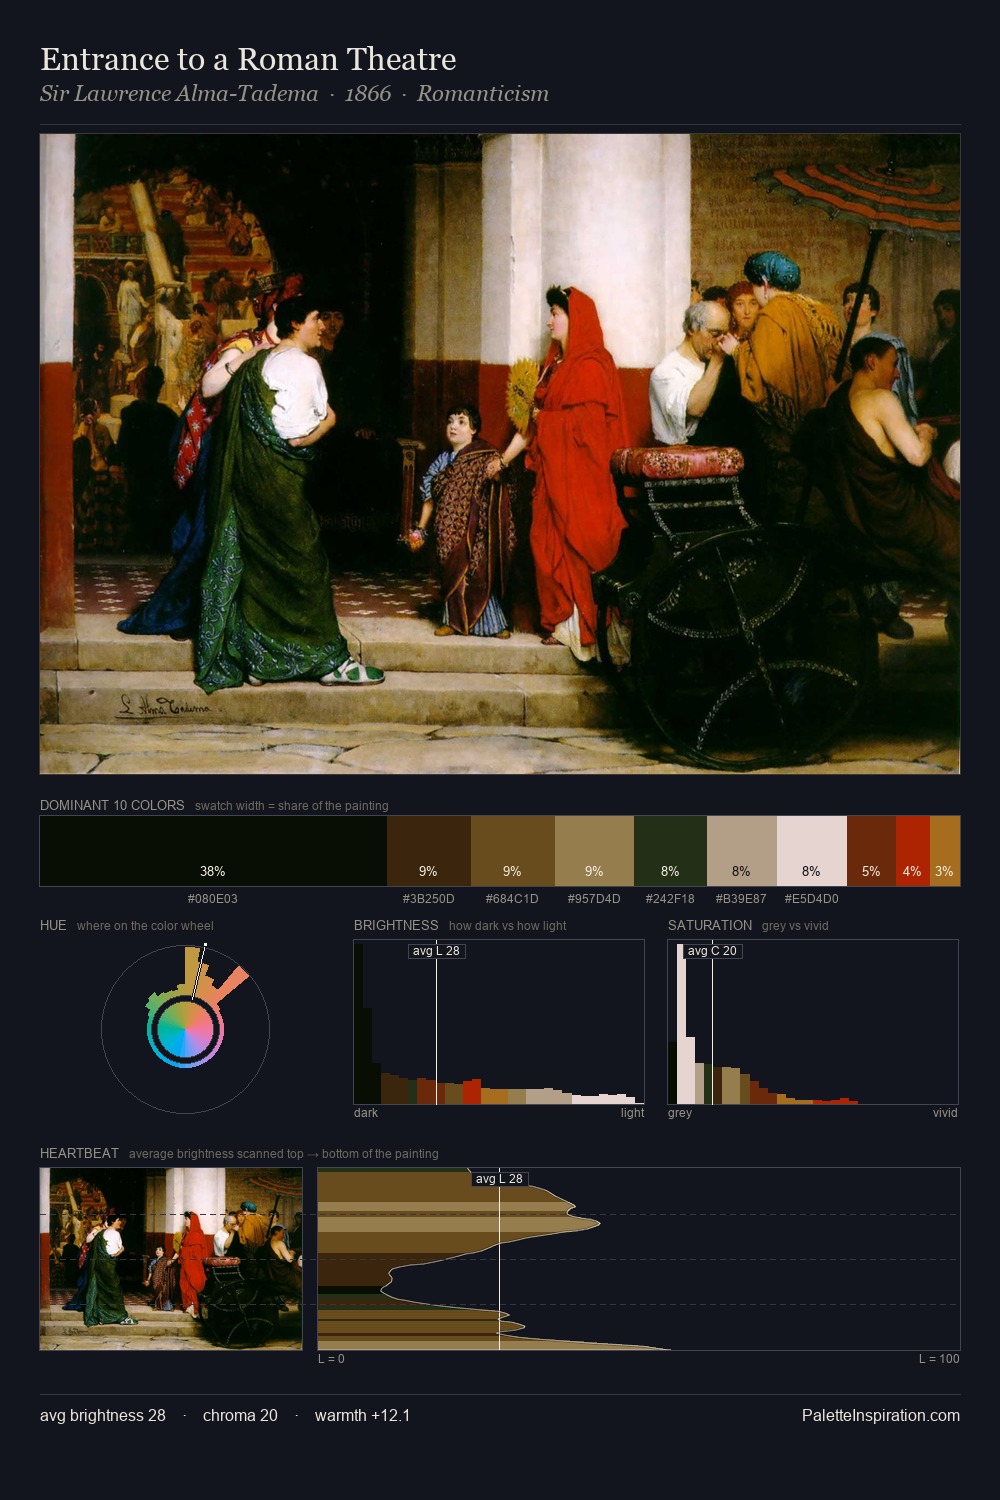Click the small painting thumbnail beside Heartbeat chart

tap(171, 1259)
